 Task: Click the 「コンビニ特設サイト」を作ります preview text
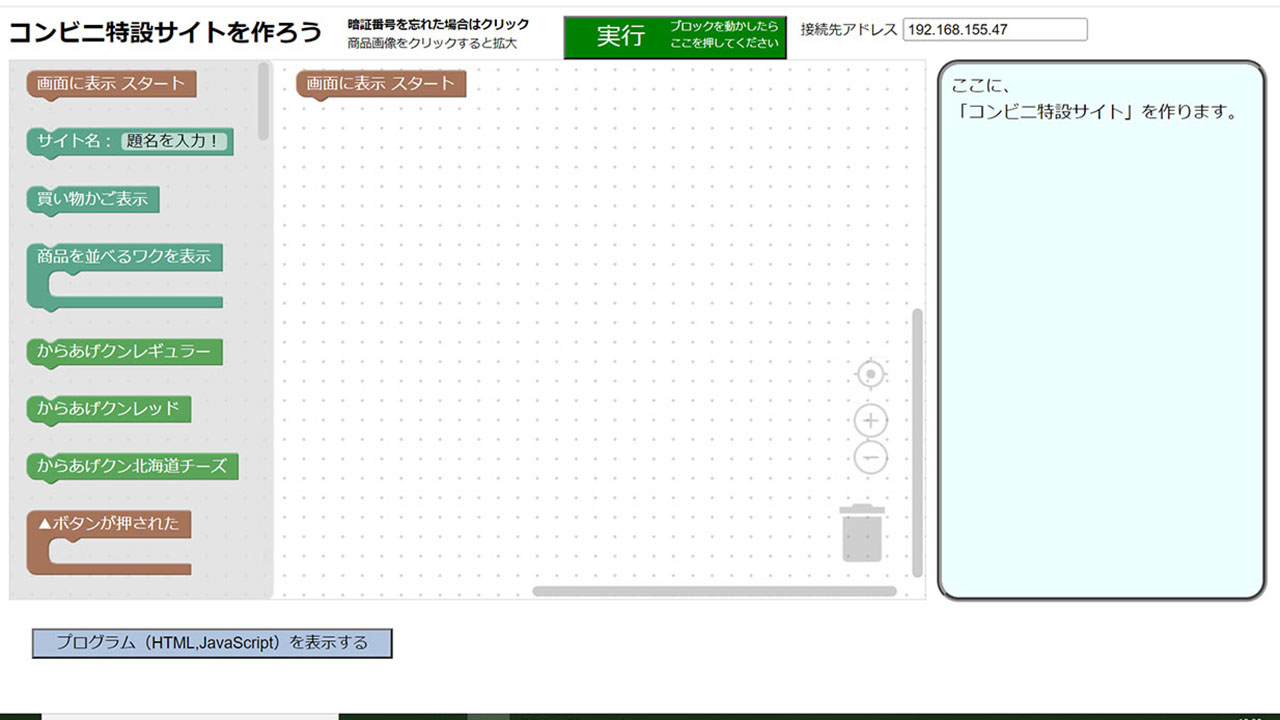point(1096,112)
